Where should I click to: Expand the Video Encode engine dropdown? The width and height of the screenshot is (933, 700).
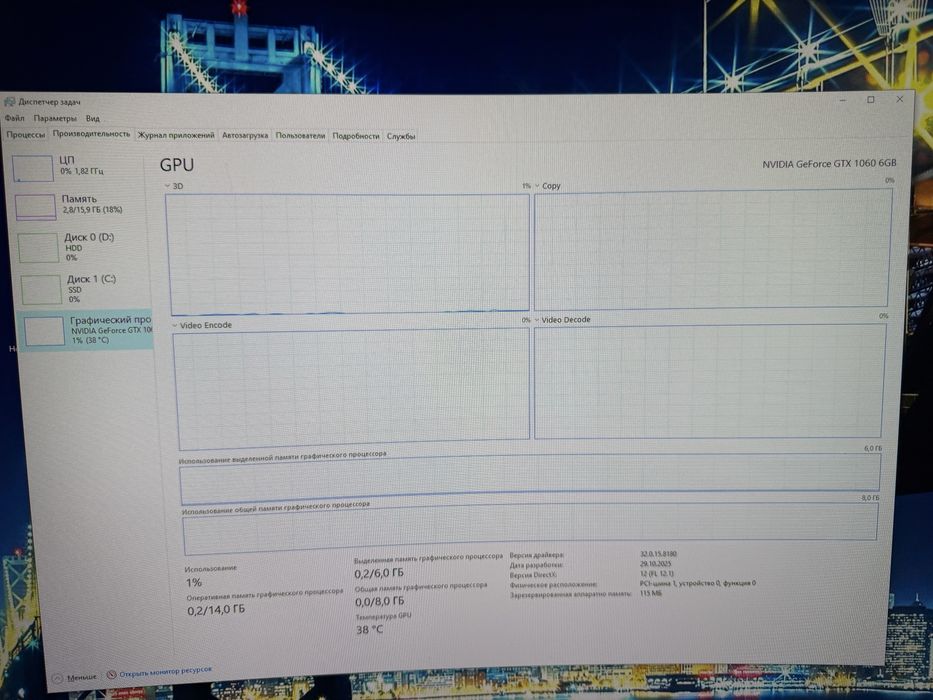pyautogui.click(x=175, y=326)
